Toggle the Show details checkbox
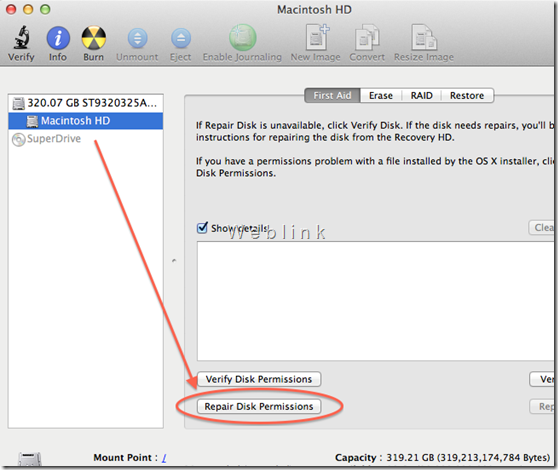 pyautogui.click(x=202, y=227)
